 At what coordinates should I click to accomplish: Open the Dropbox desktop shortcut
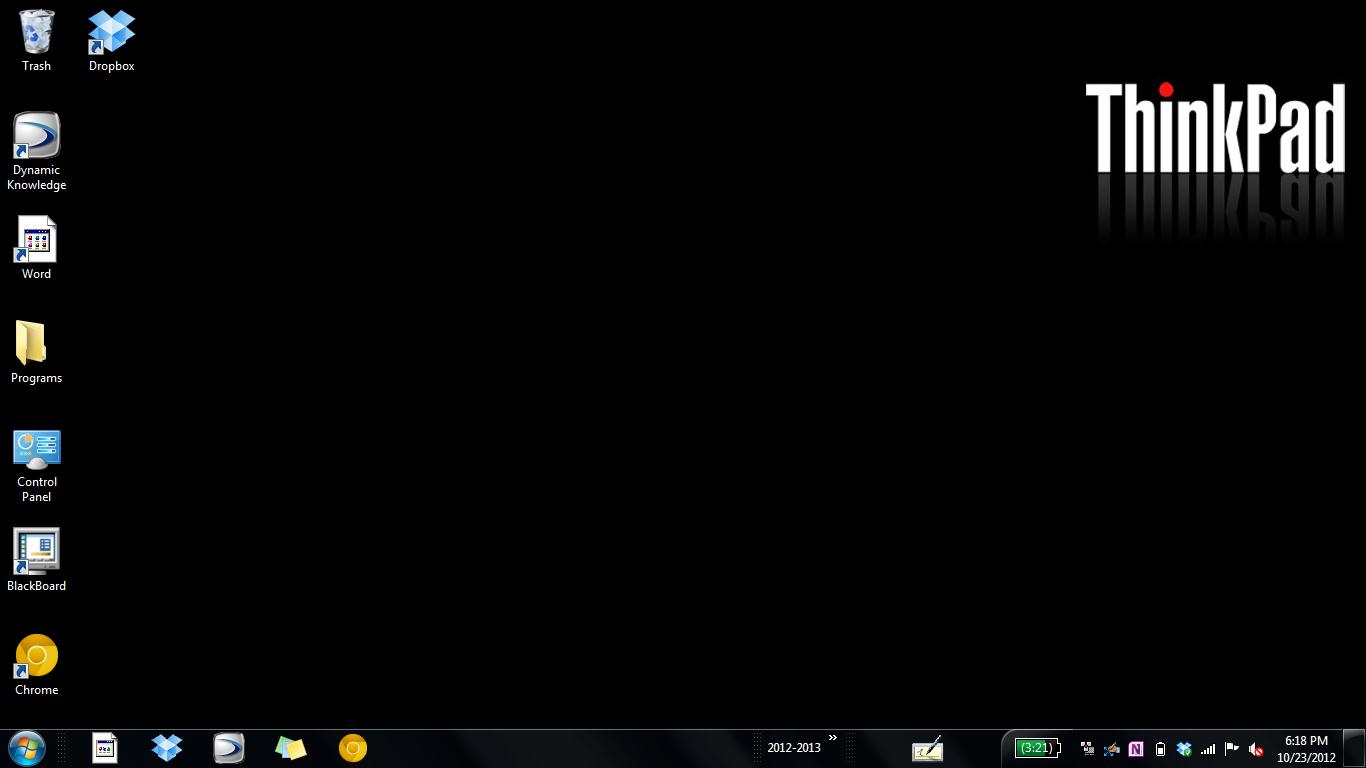coord(111,40)
